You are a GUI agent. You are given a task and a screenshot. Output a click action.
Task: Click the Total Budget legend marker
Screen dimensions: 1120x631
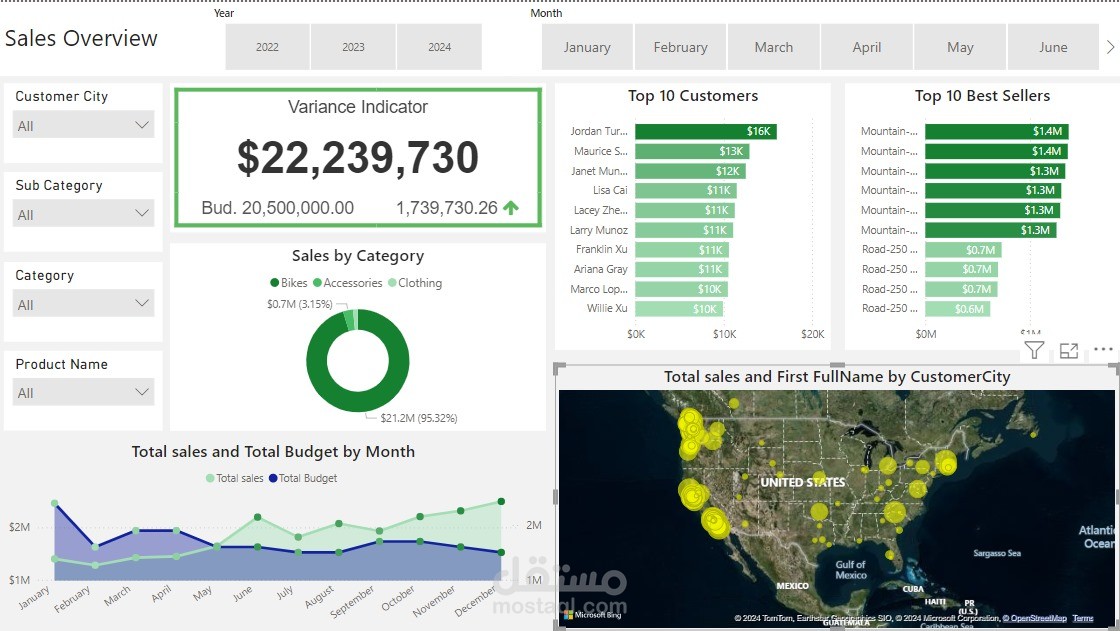click(x=273, y=478)
